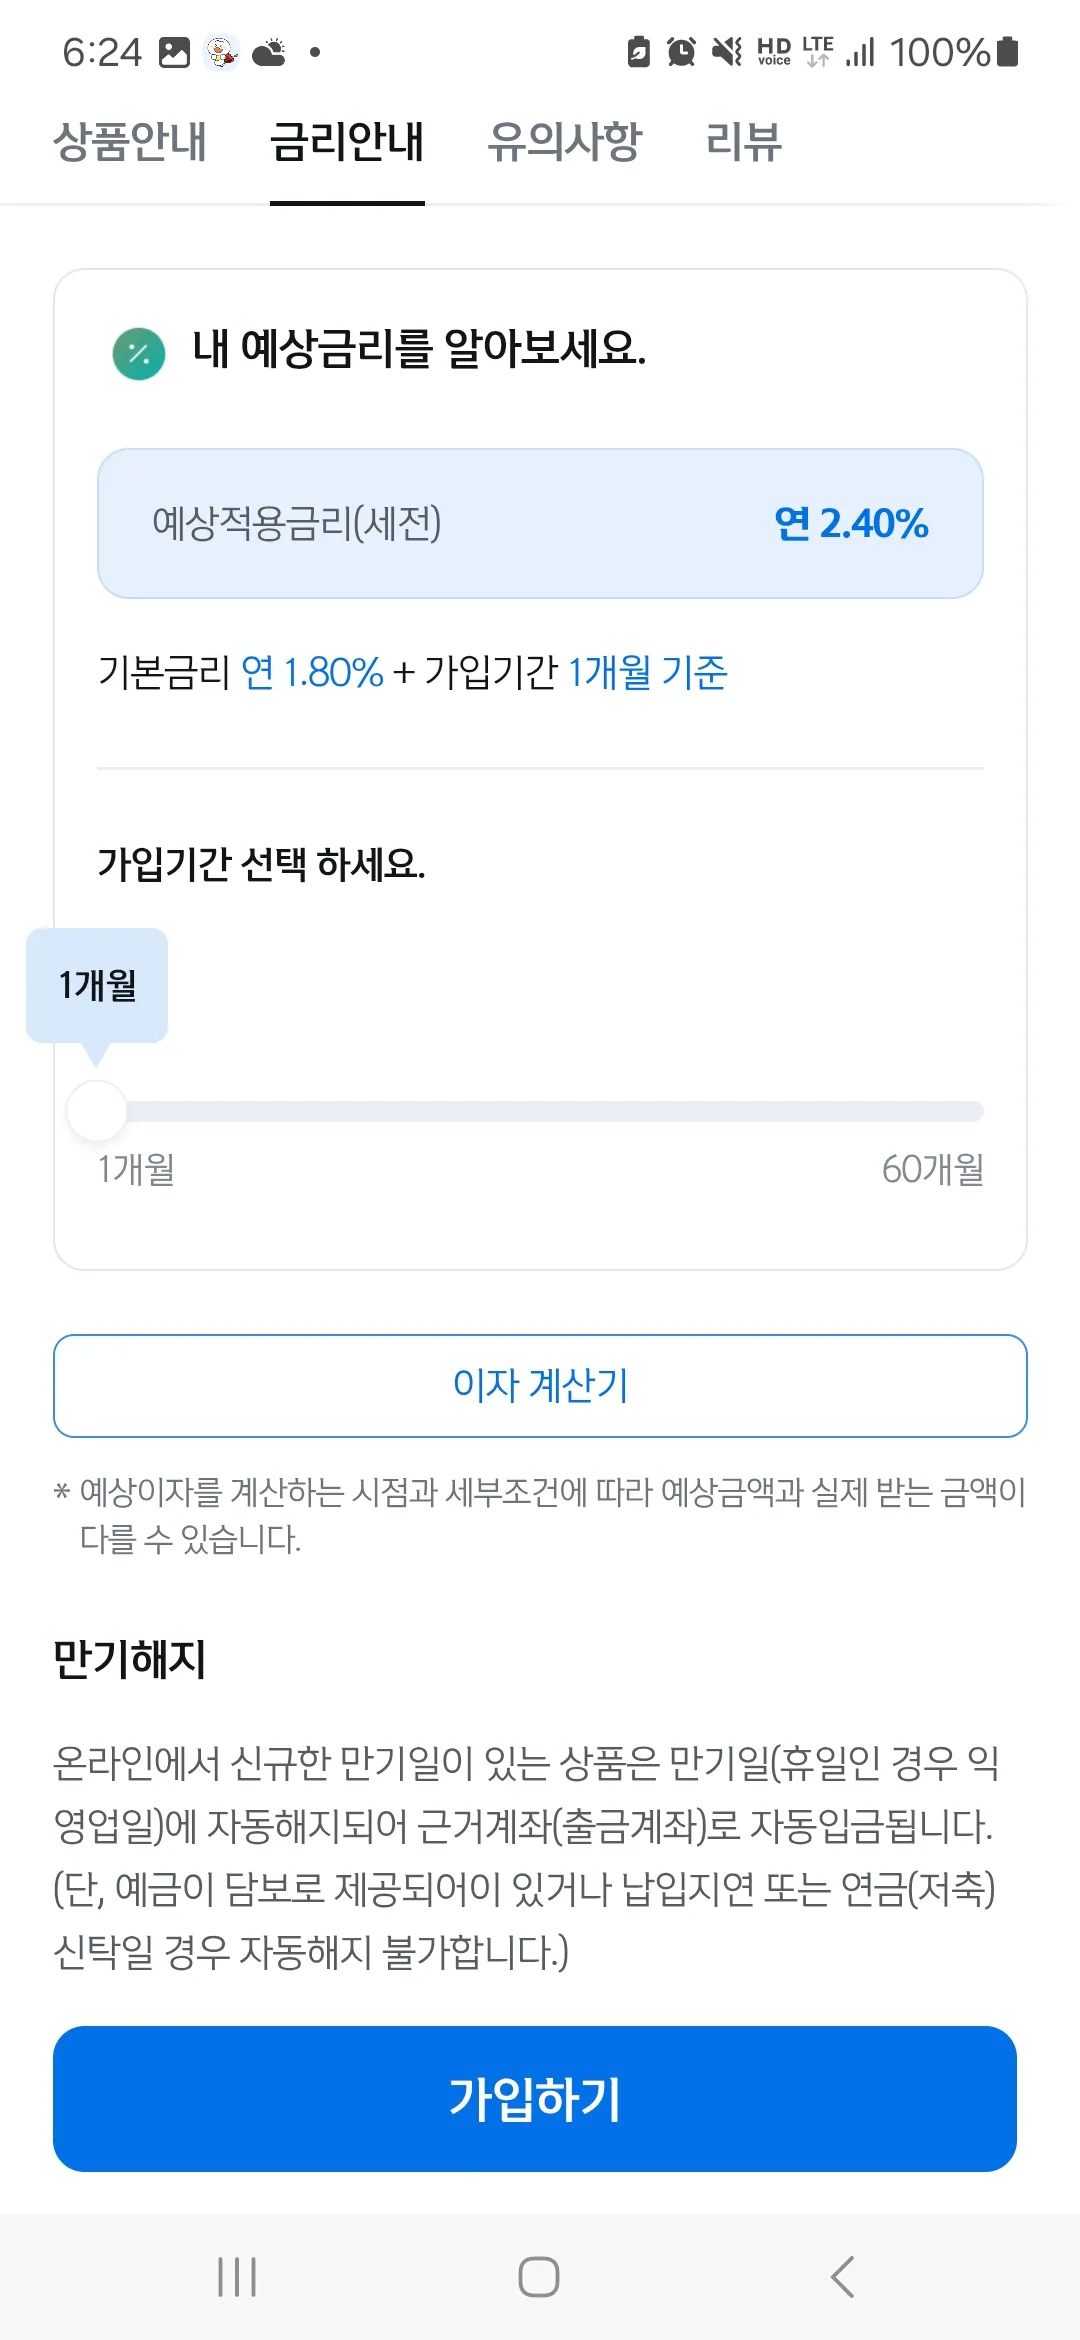Viewport: 1080px width, 2340px height.
Task: Open the 유의사항 tab
Action: pyautogui.click(x=566, y=143)
